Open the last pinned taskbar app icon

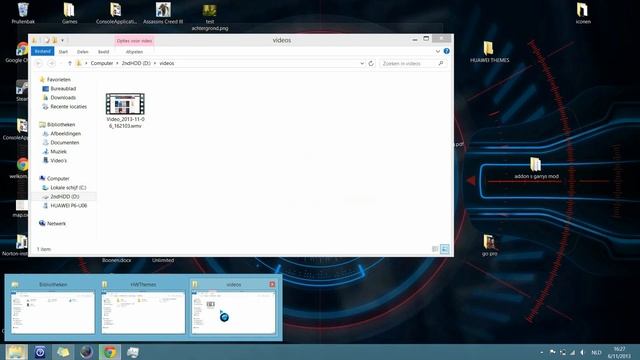point(133,352)
